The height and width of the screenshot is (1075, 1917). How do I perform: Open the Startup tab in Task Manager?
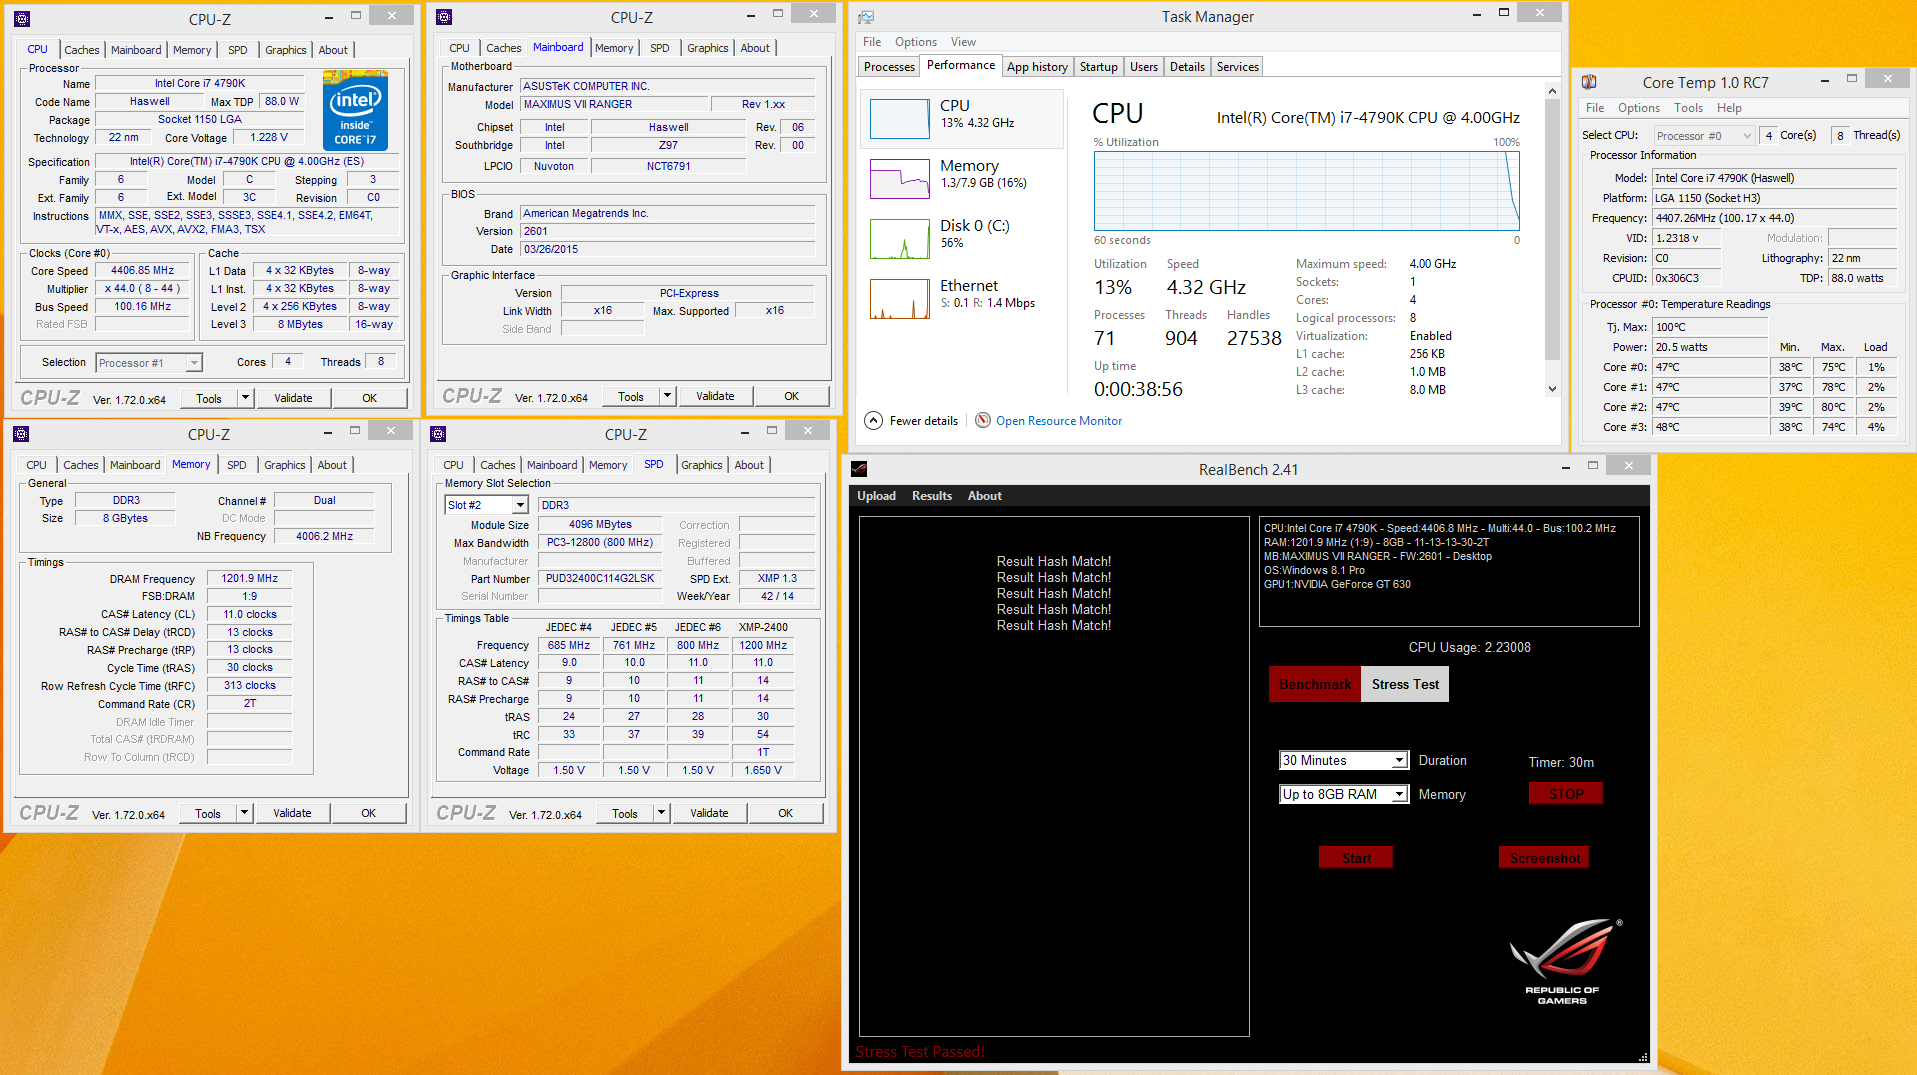pyautogui.click(x=1098, y=67)
